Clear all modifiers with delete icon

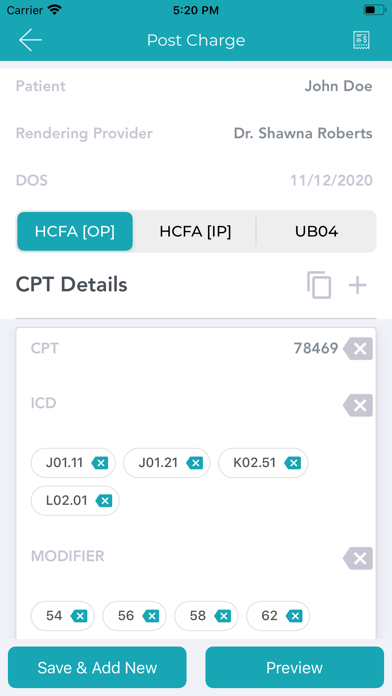pyautogui.click(x=358, y=558)
